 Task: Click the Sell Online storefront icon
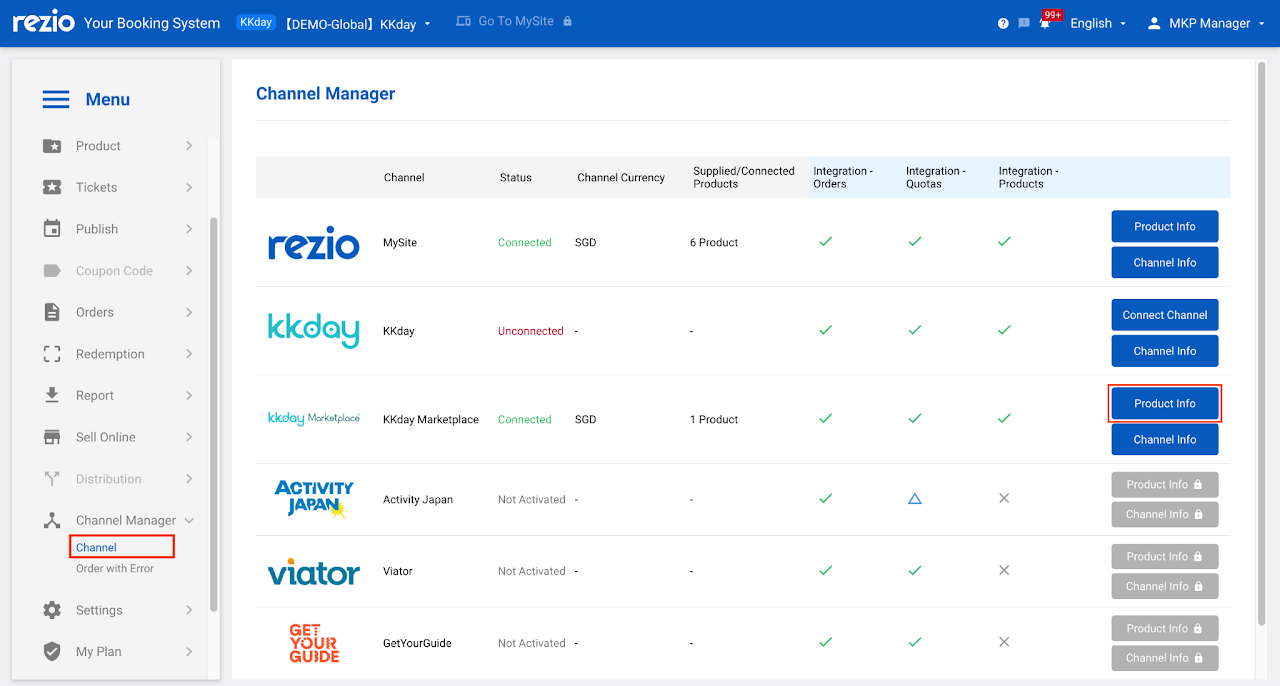coord(52,437)
